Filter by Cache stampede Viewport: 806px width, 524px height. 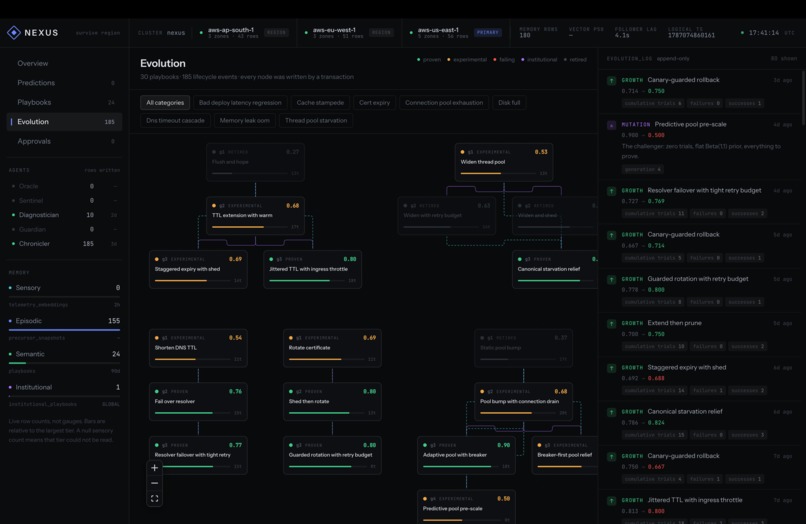[320, 103]
